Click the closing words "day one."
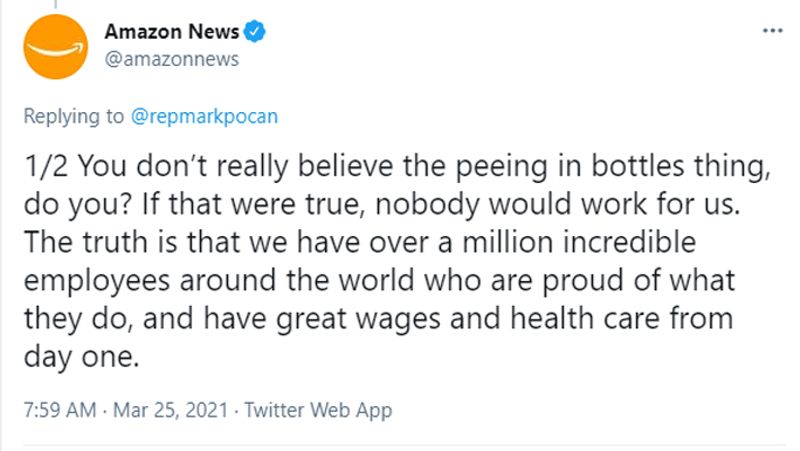 pyautogui.click(x=82, y=357)
